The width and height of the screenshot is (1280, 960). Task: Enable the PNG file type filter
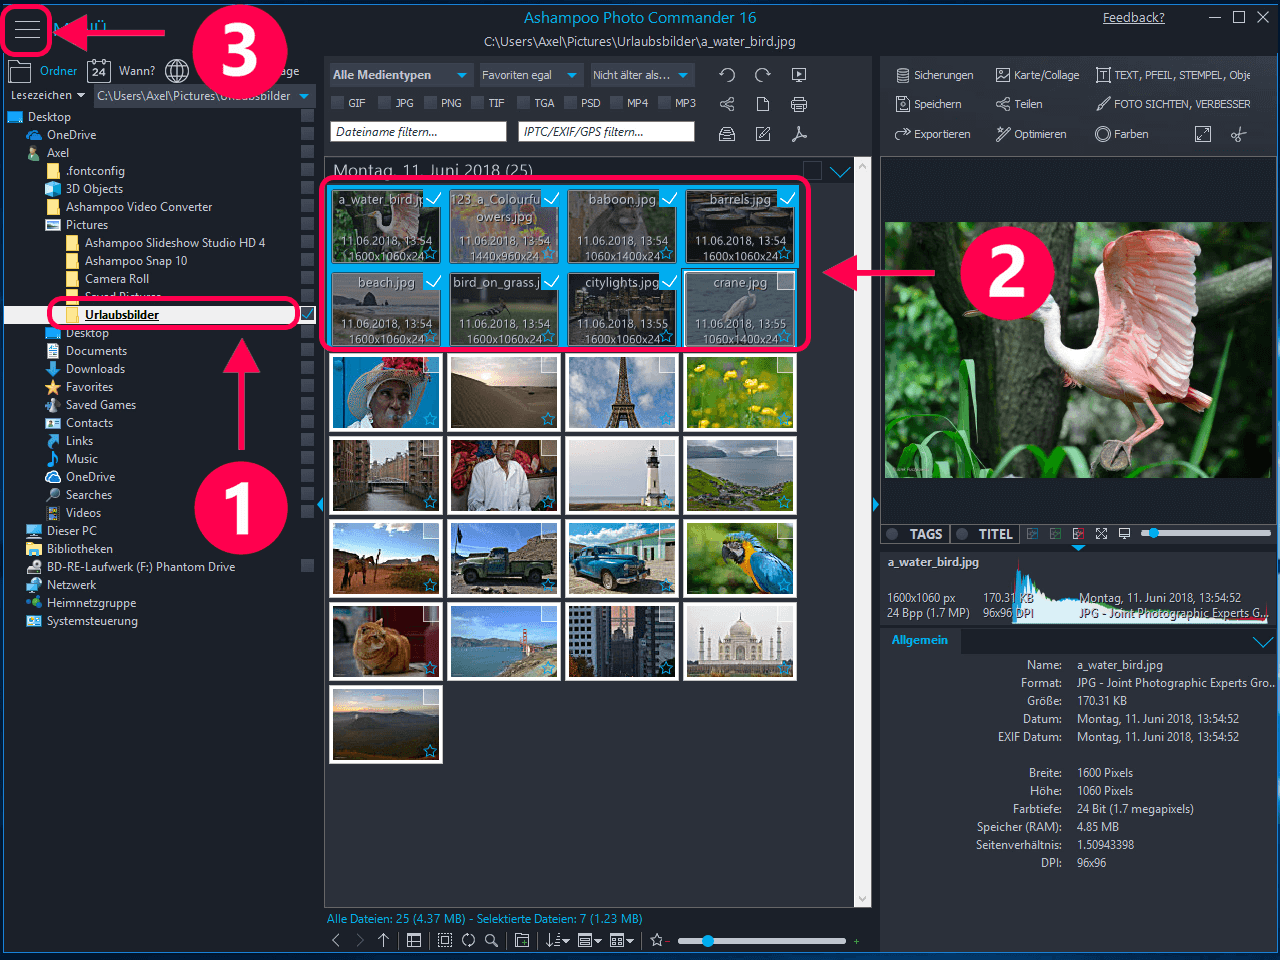[430, 103]
